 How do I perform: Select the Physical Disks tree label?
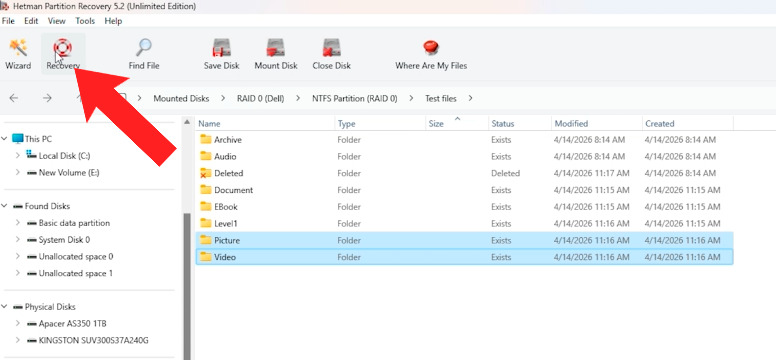click(x=50, y=307)
